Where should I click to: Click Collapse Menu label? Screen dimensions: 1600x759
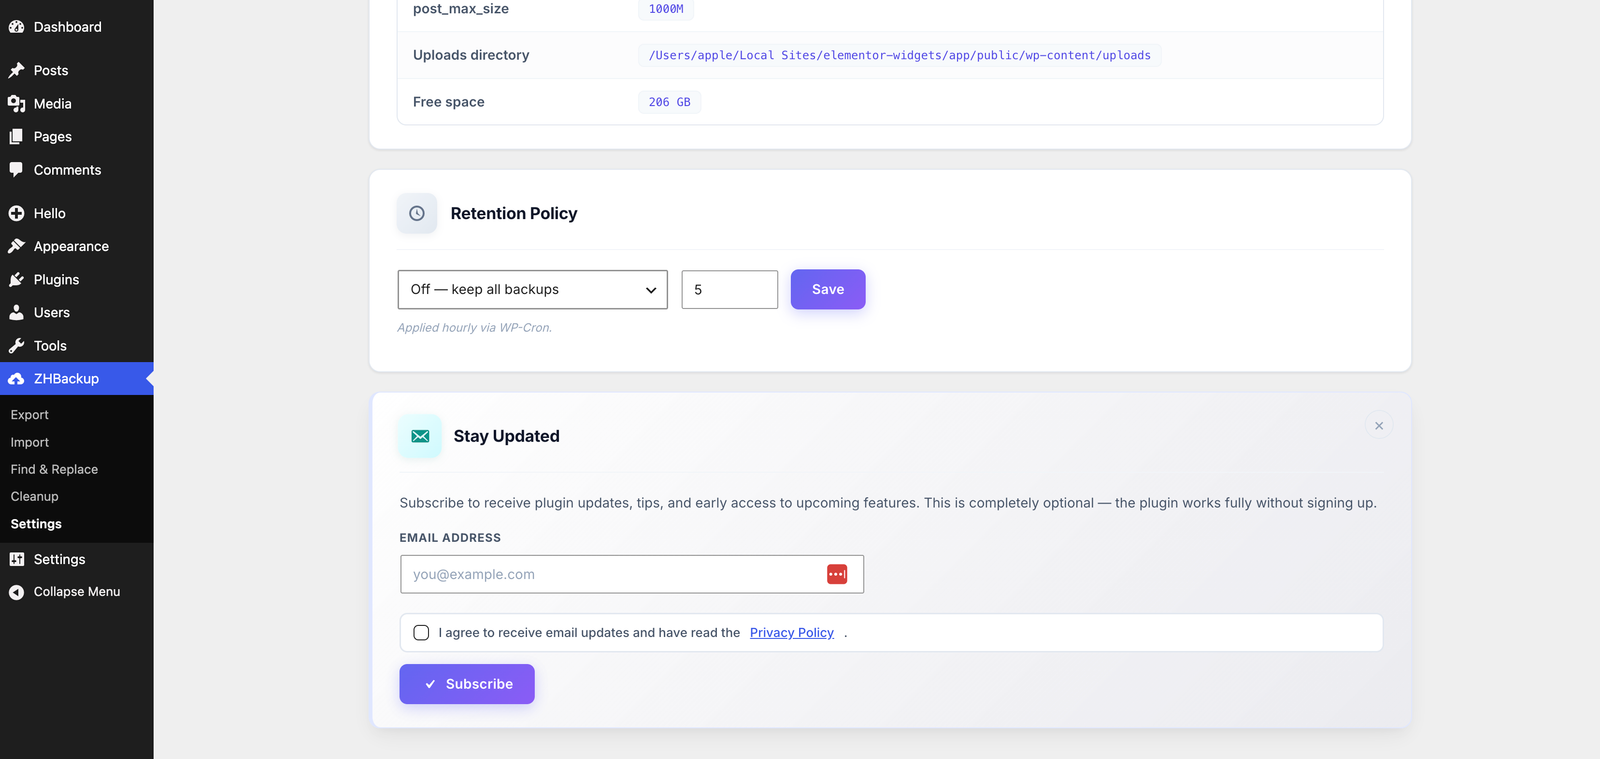pyautogui.click(x=77, y=592)
